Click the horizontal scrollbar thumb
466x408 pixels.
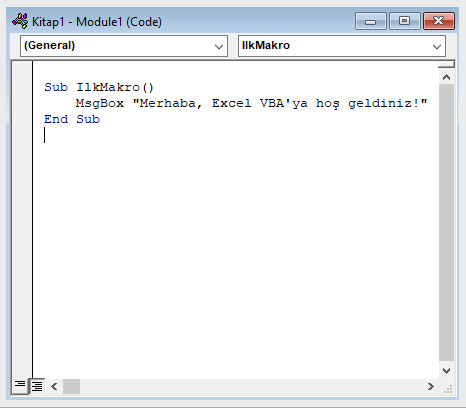(71, 386)
